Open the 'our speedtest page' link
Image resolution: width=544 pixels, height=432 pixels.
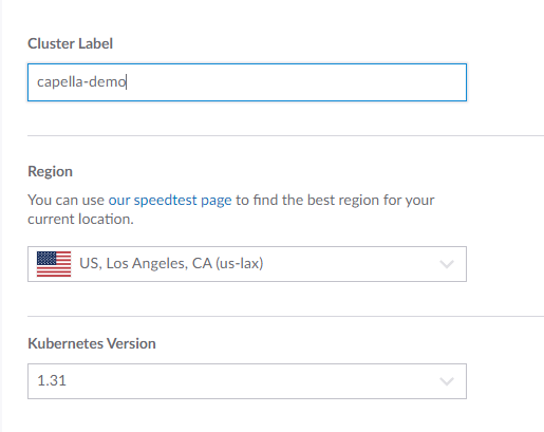[170, 200]
